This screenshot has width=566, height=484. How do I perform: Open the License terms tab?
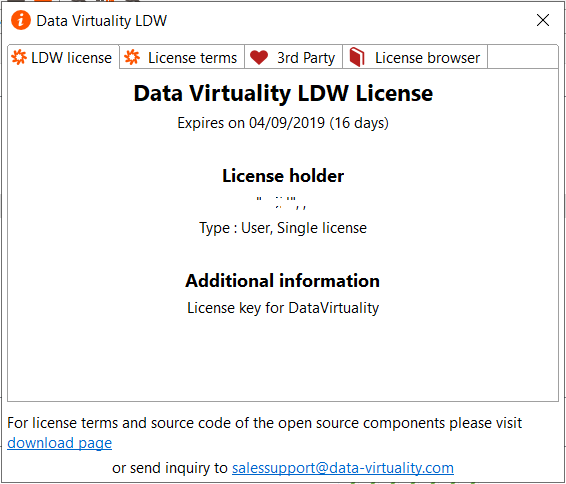[182, 57]
